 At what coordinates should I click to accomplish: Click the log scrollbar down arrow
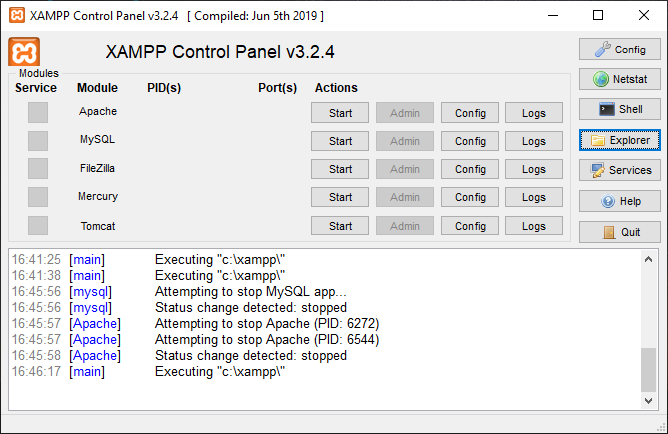pyautogui.click(x=648, y=400)
